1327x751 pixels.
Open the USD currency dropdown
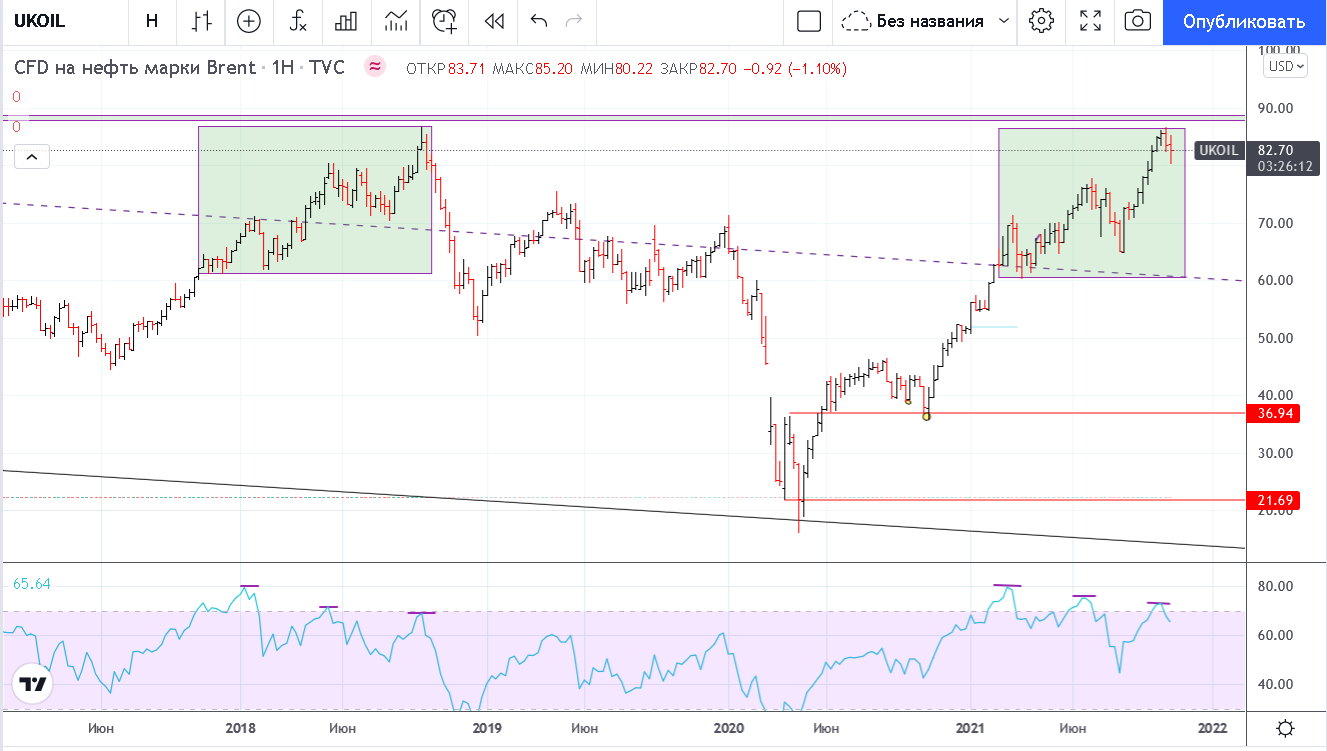point(1285,67)
